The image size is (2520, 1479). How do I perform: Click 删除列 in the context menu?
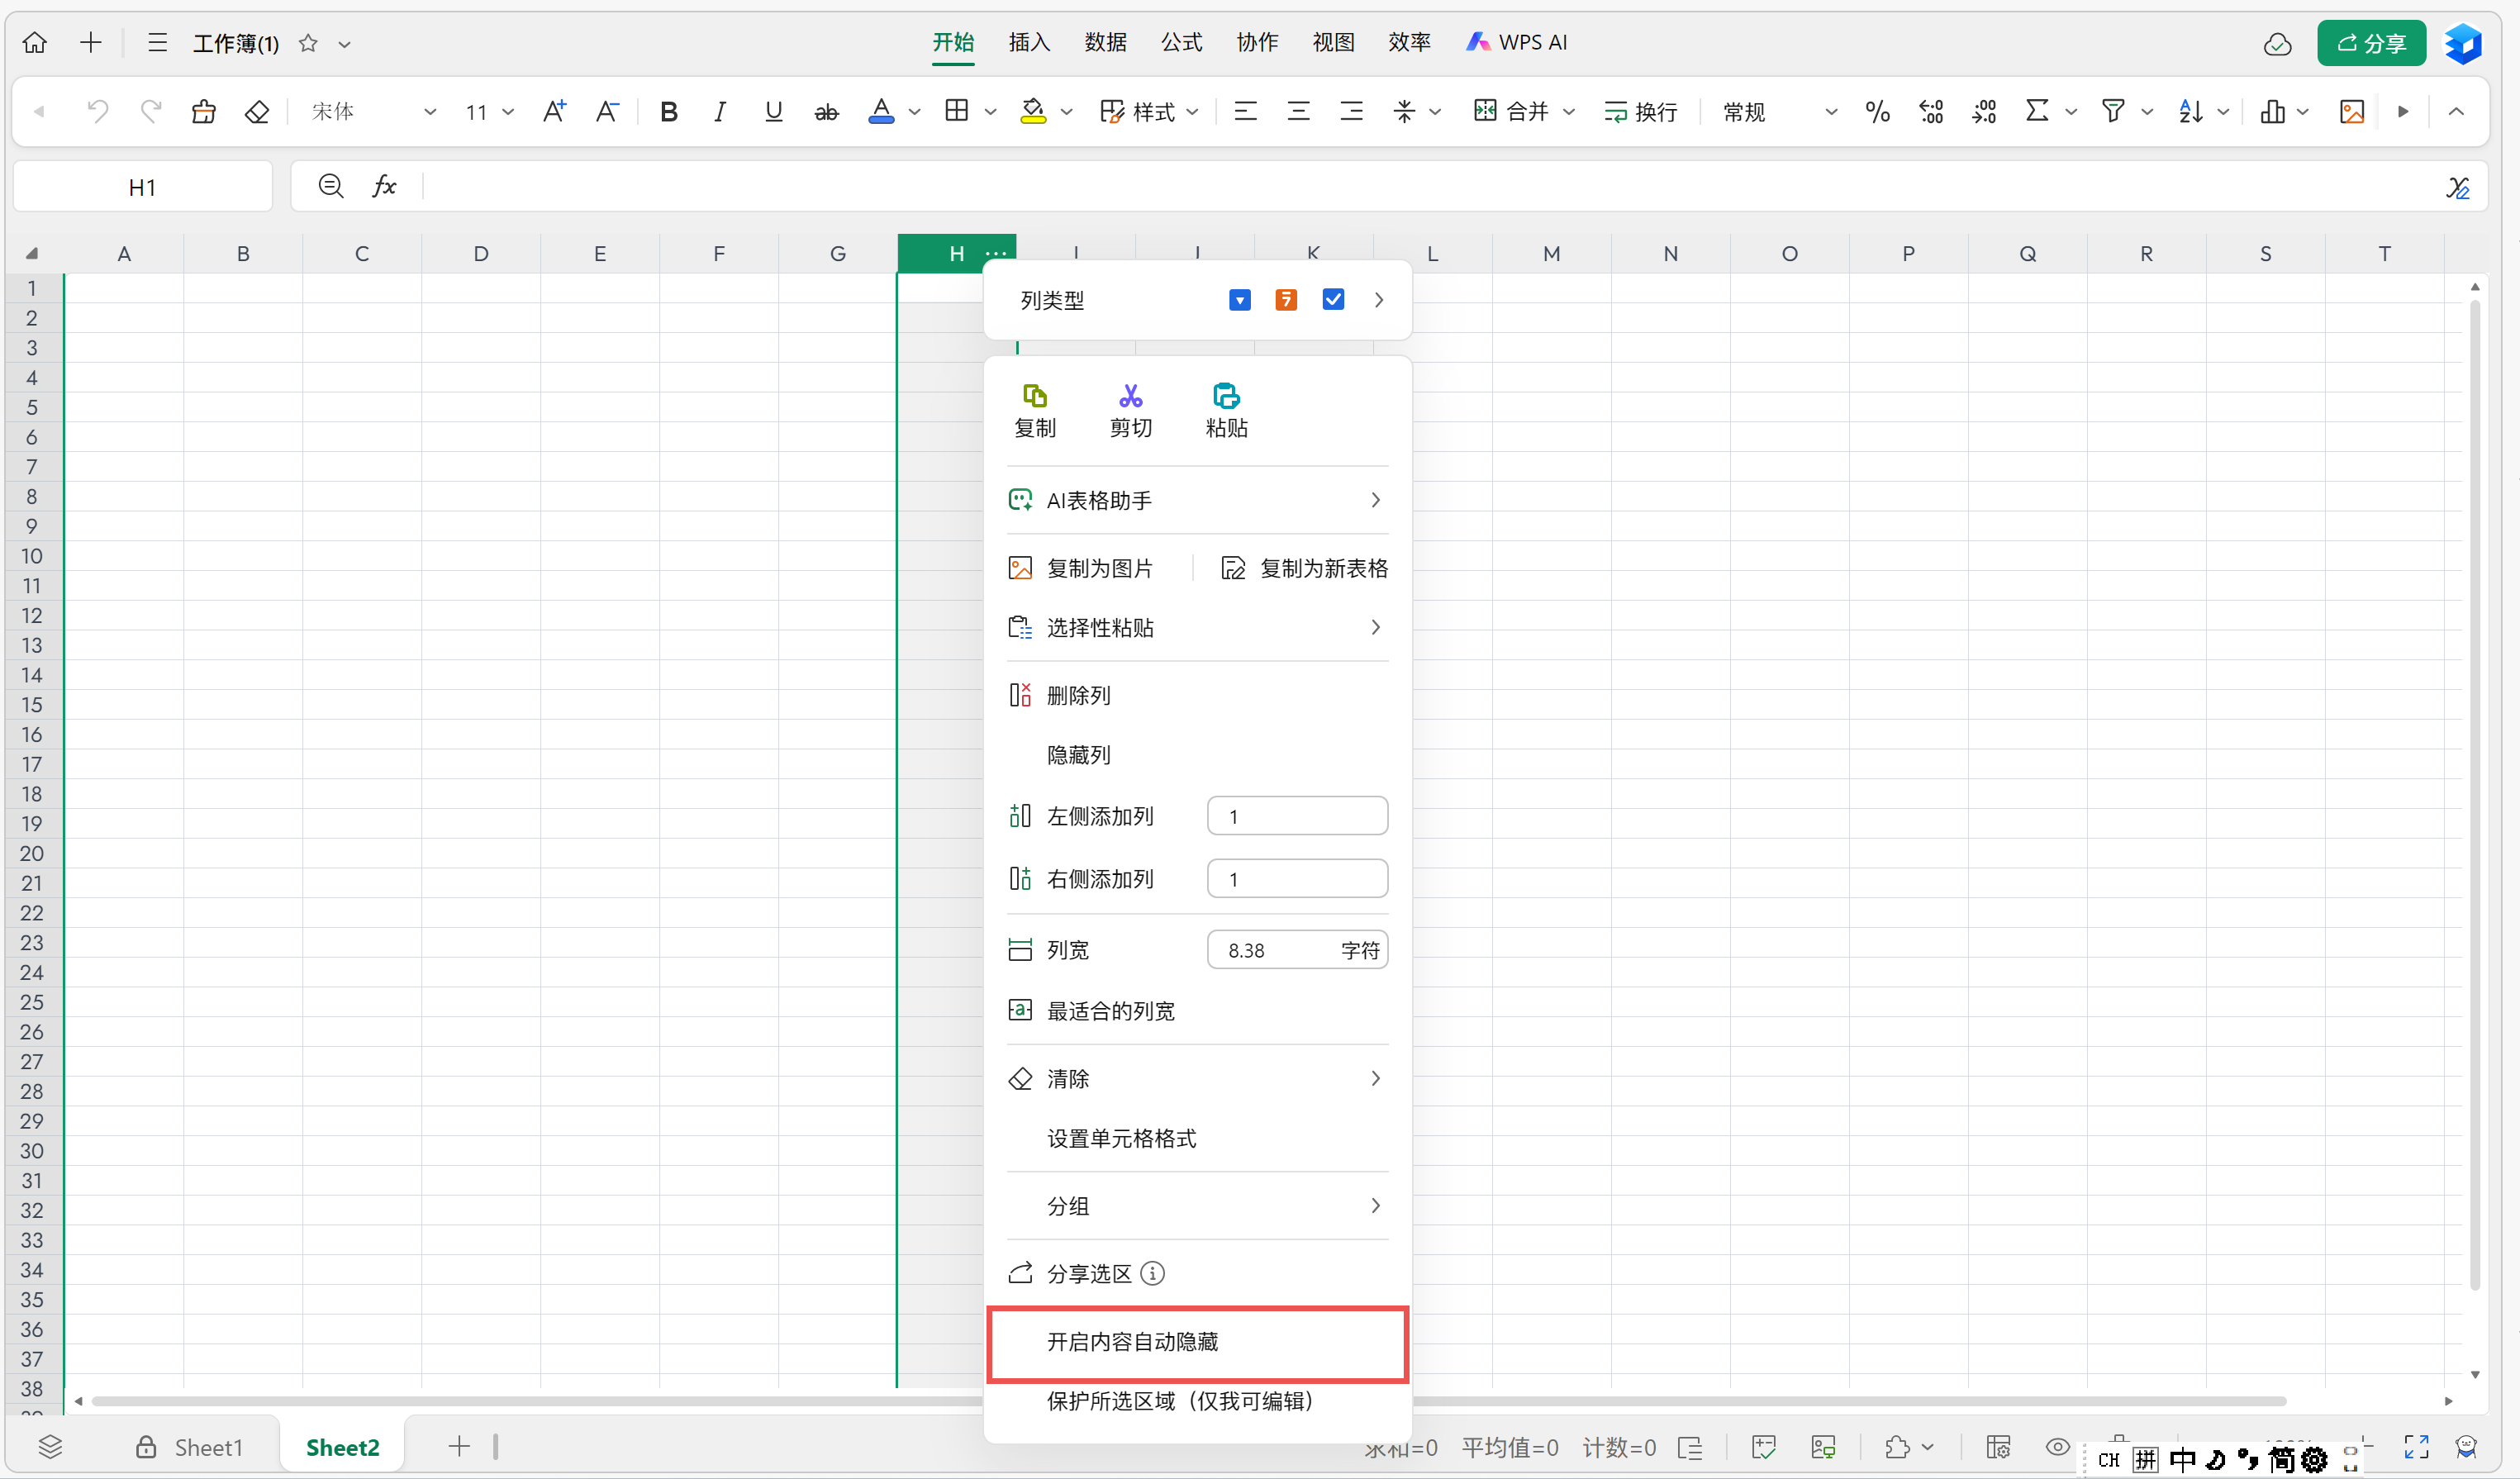(1078, 696)
